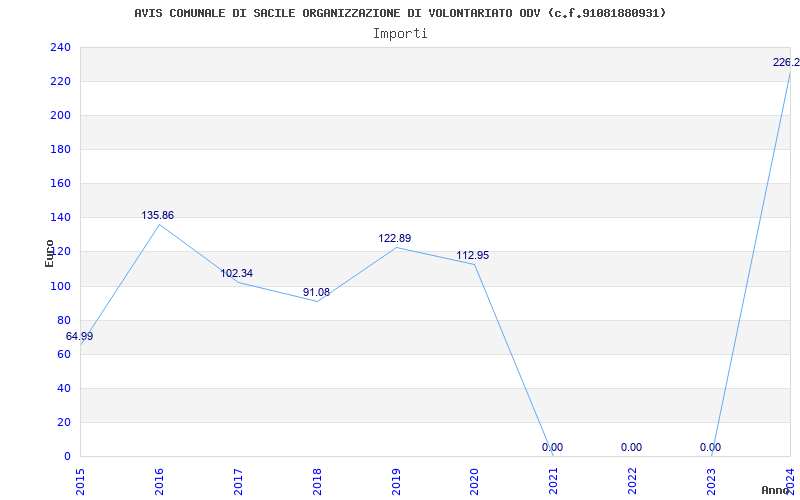
Task: Click the 2019 x-axis year label
Action: [396, 482]
